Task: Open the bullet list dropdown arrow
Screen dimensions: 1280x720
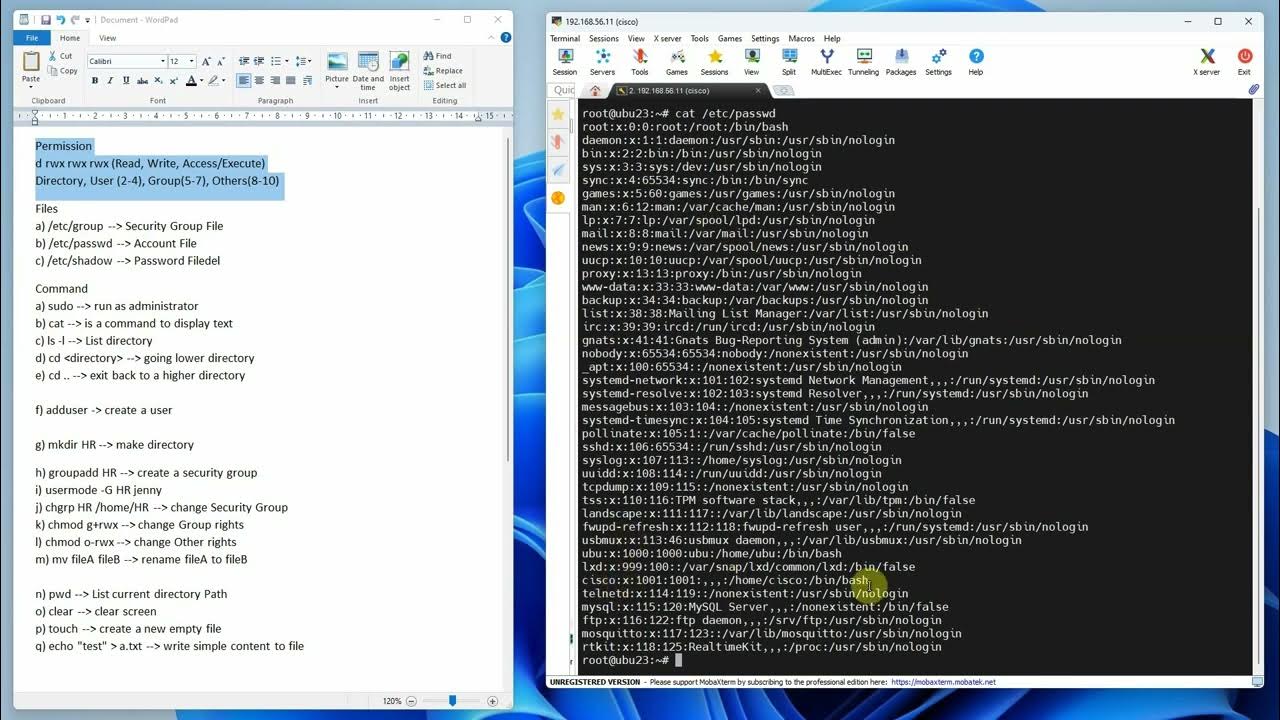Action: tap(288, 61)
